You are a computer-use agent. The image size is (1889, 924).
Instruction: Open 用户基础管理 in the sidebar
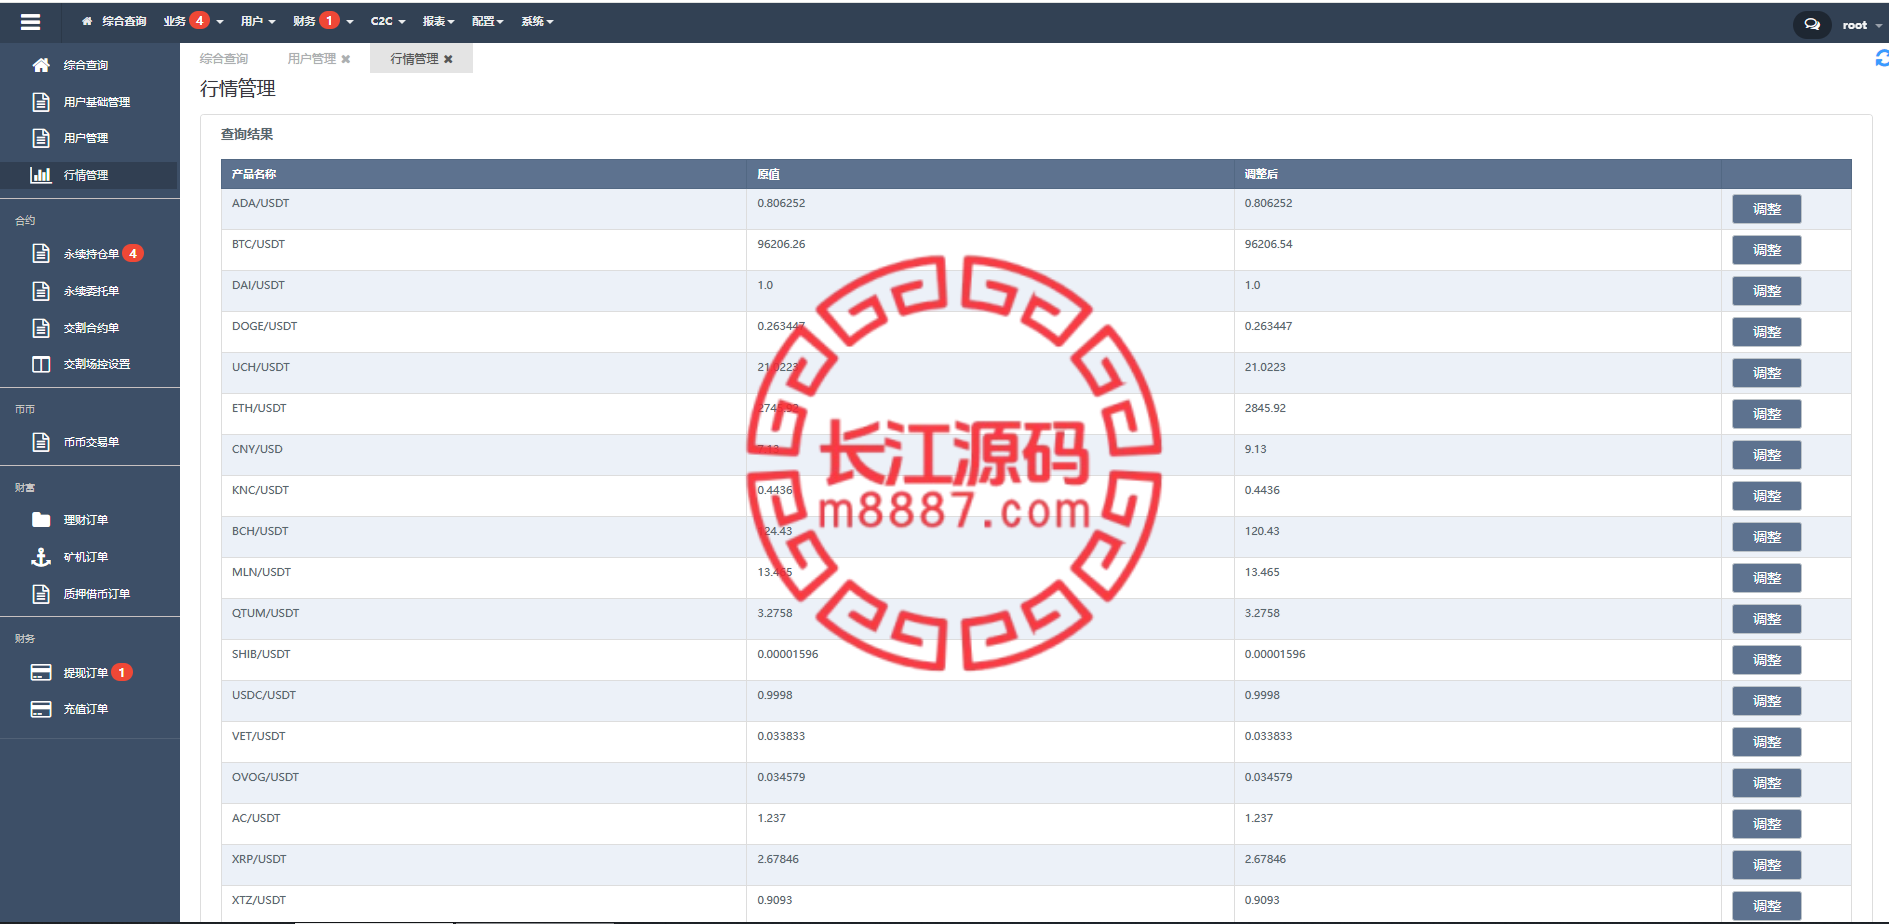coord(97,102)
